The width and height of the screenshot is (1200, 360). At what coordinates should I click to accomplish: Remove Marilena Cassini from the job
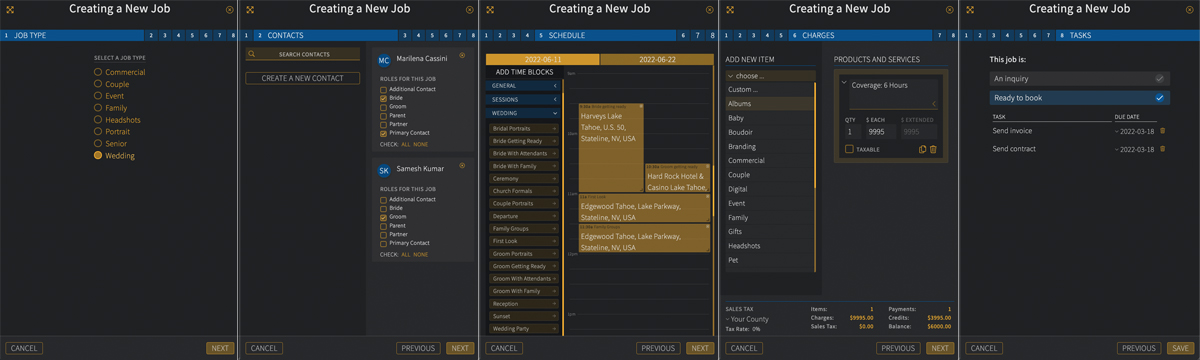(x=462, y=56)
